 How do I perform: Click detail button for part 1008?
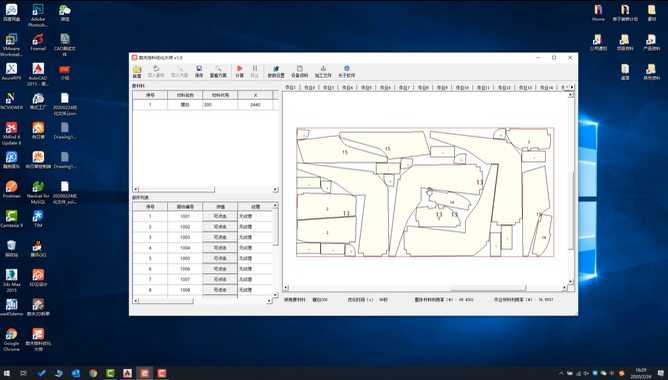click(x=220, y=290)
